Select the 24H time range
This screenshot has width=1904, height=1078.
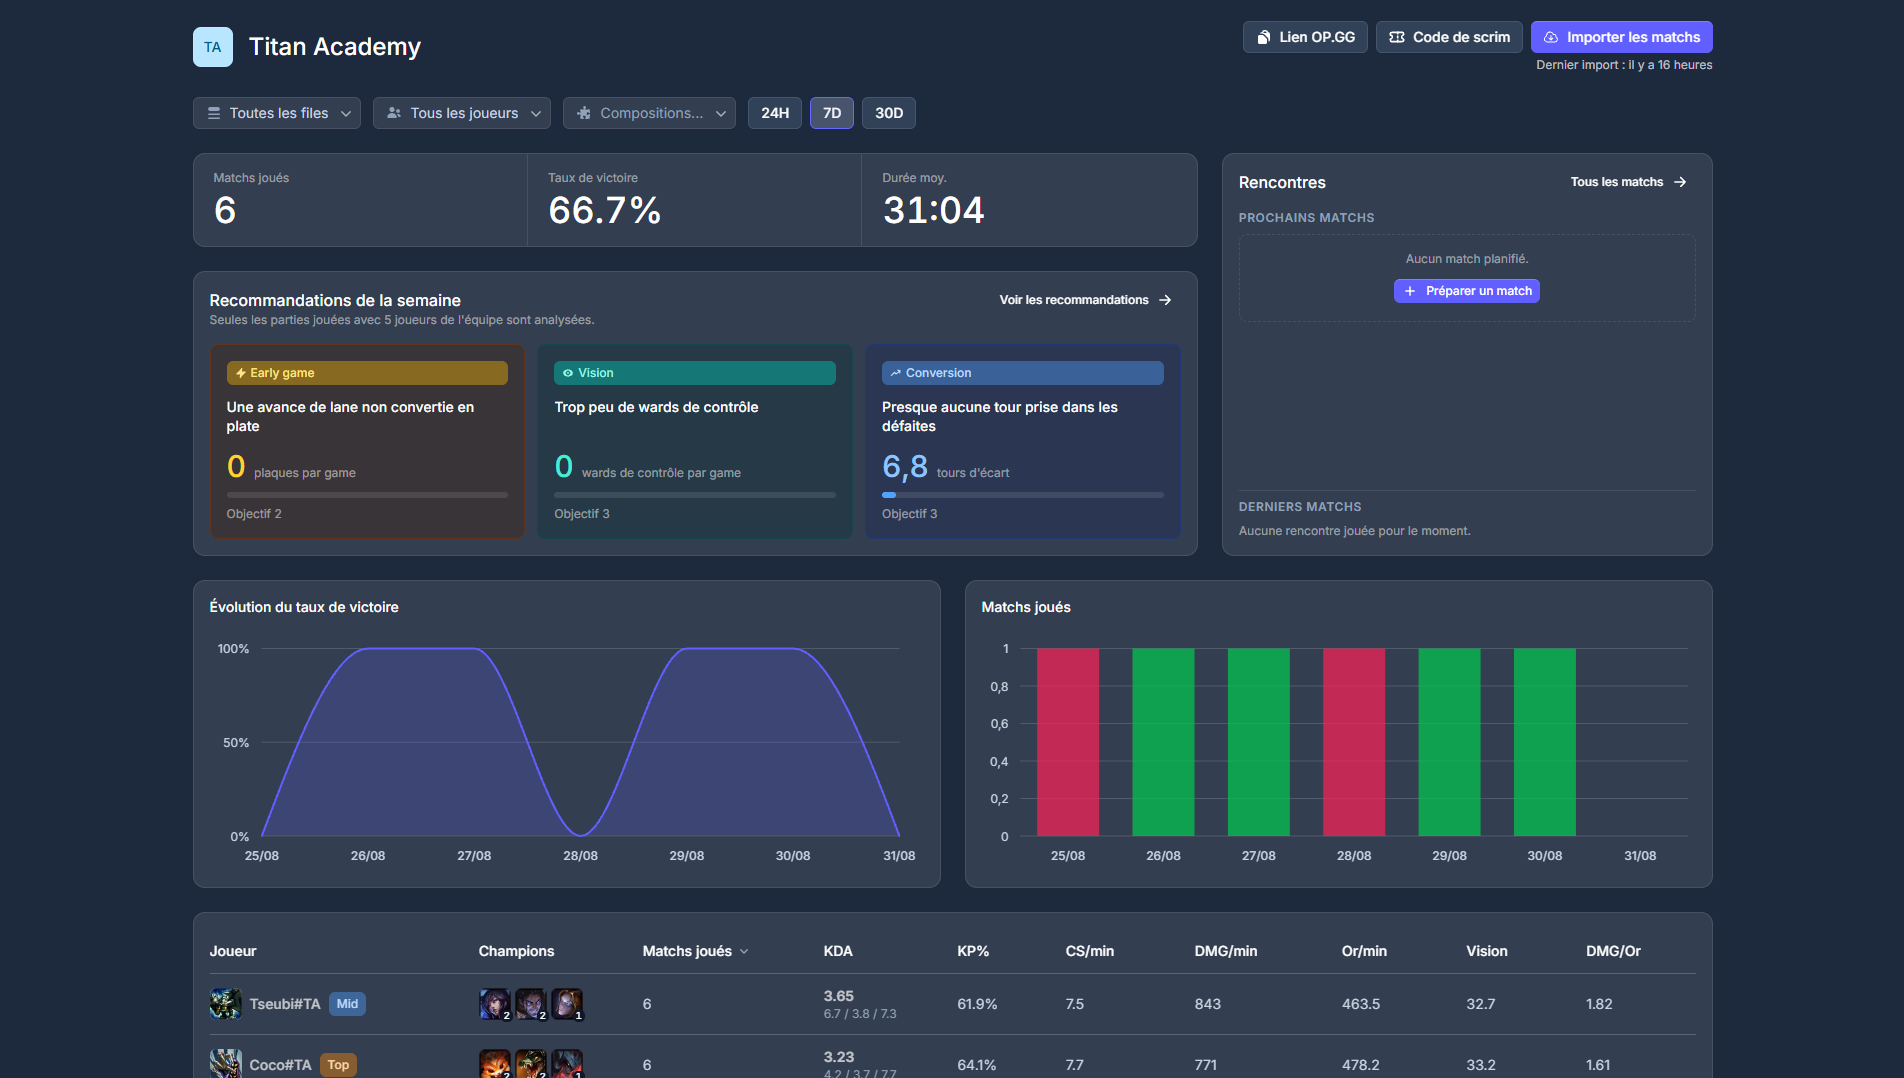click(775, 113)
